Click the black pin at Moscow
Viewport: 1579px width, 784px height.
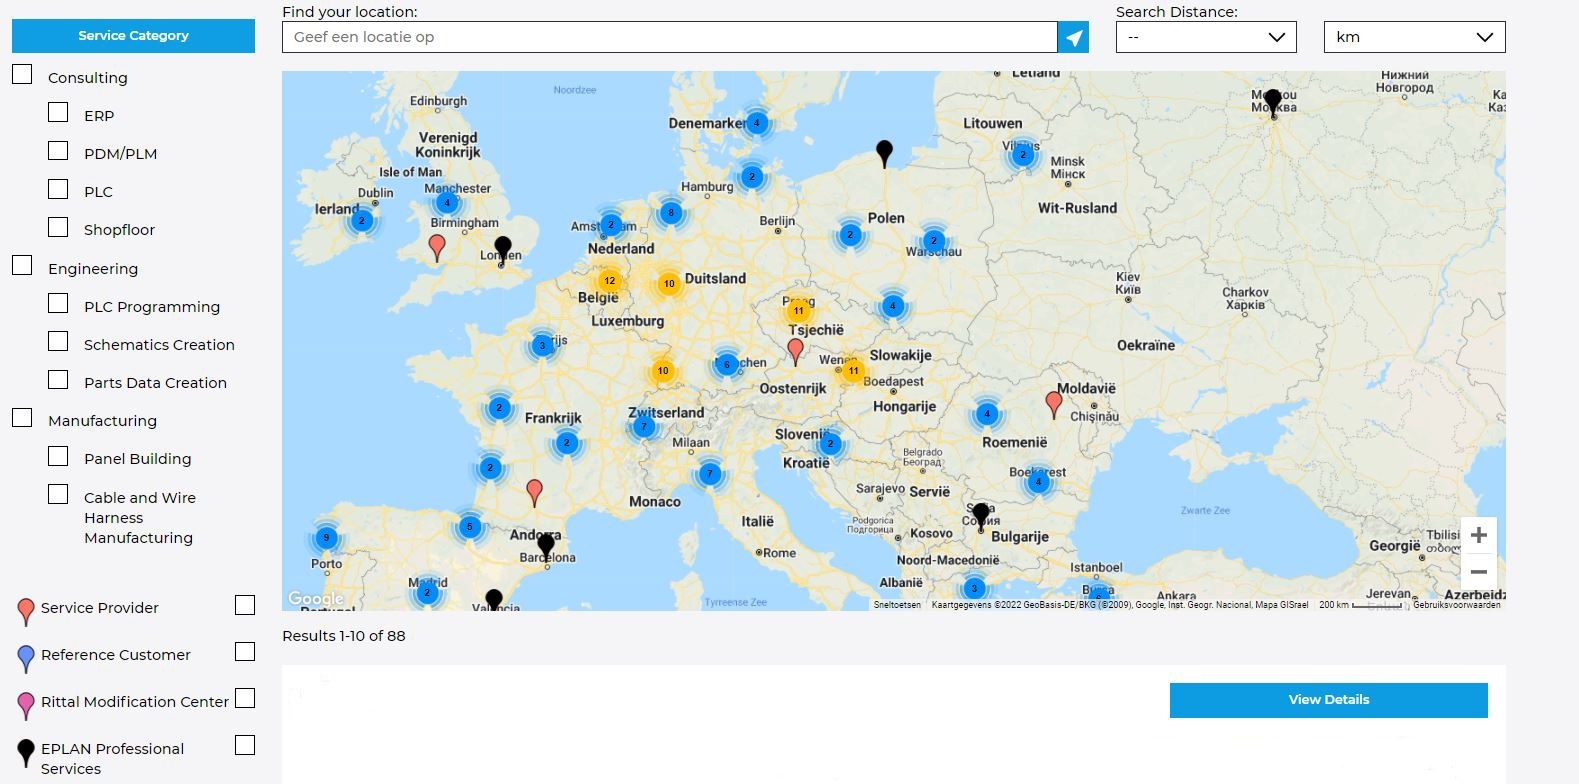point(1272,102)
